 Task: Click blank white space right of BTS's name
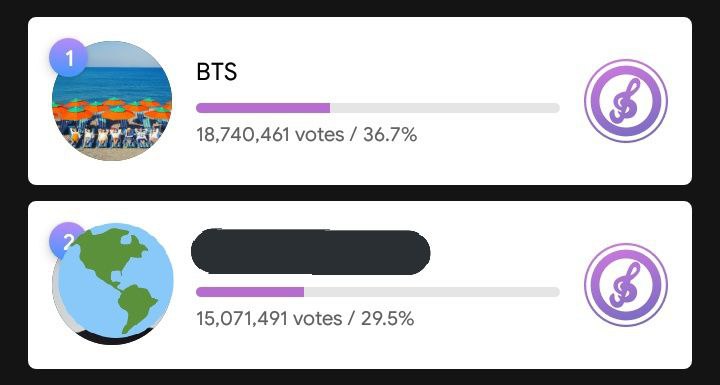point(395,72)
